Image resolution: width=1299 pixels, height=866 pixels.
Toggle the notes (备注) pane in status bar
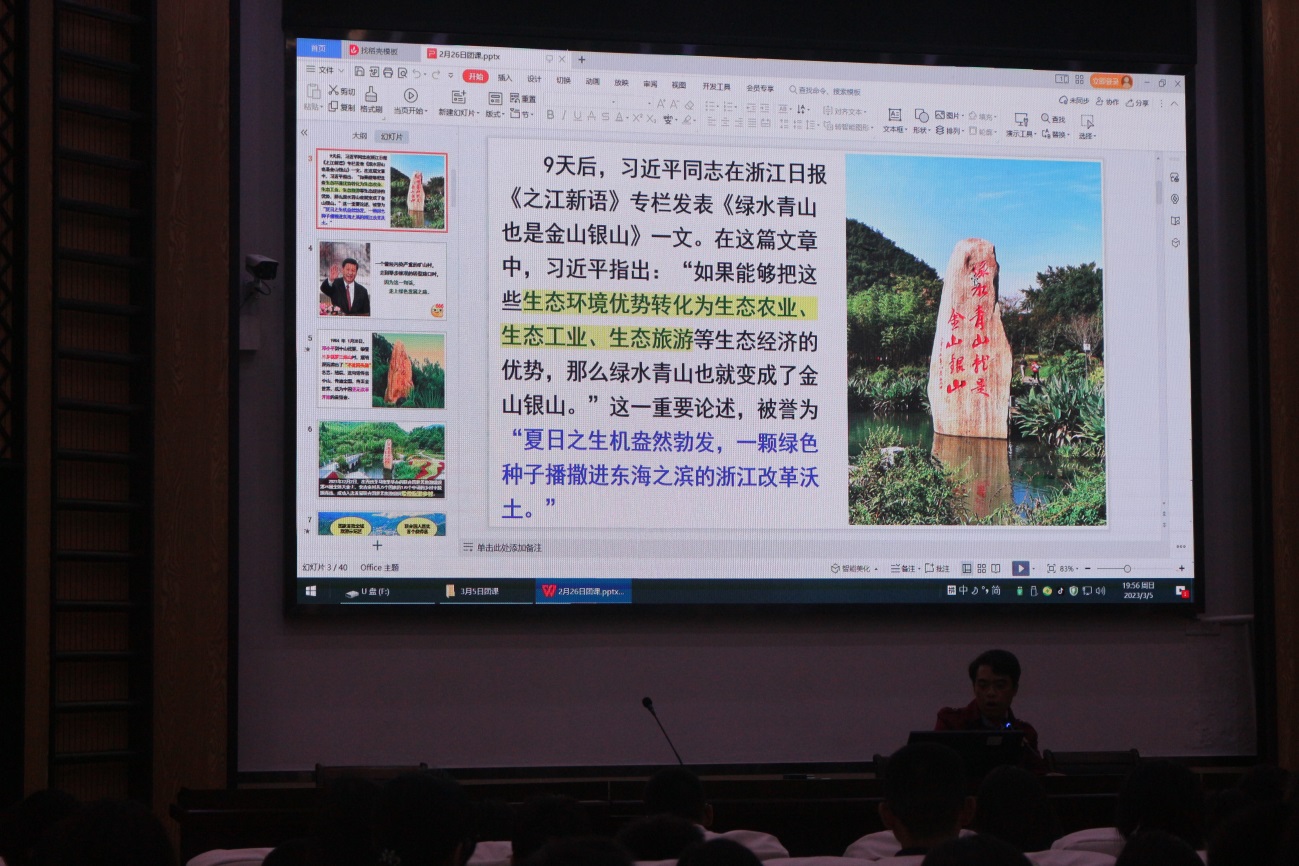[x=903, y=568]
